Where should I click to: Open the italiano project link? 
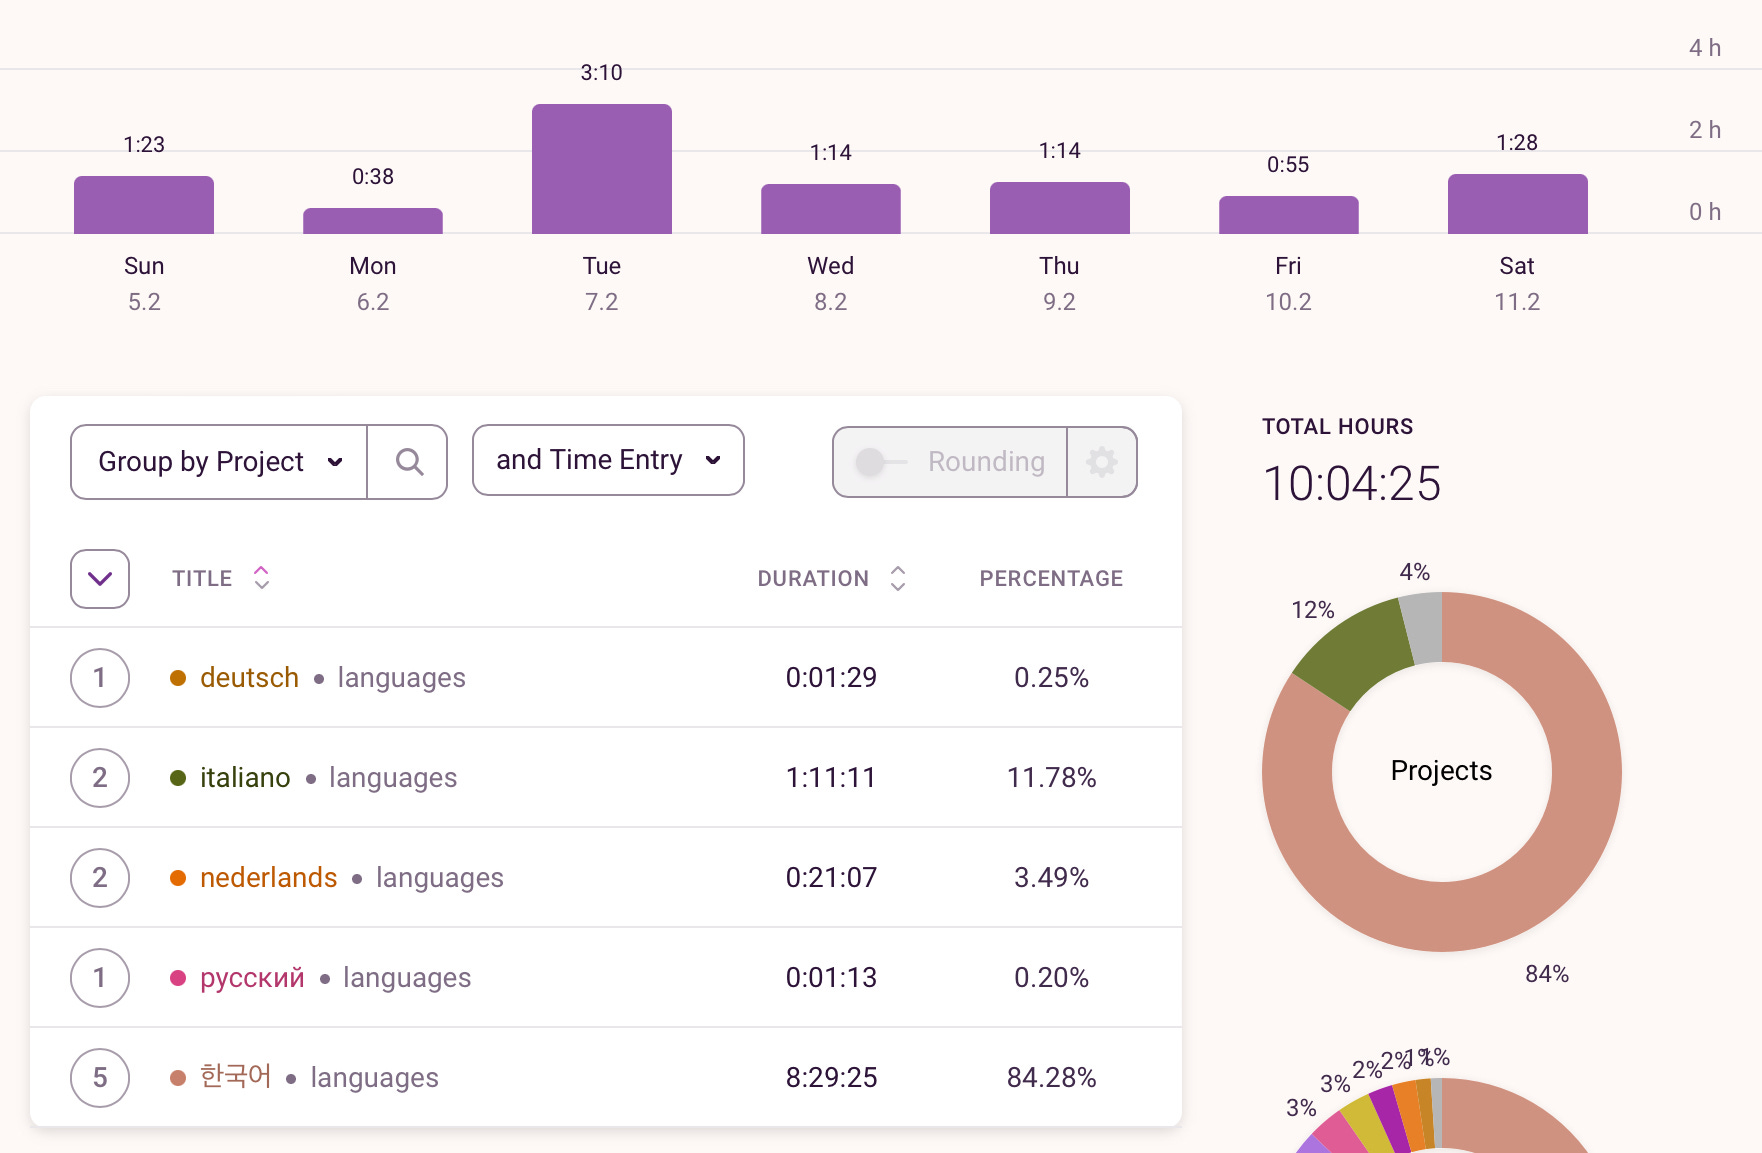pos(245,778)
